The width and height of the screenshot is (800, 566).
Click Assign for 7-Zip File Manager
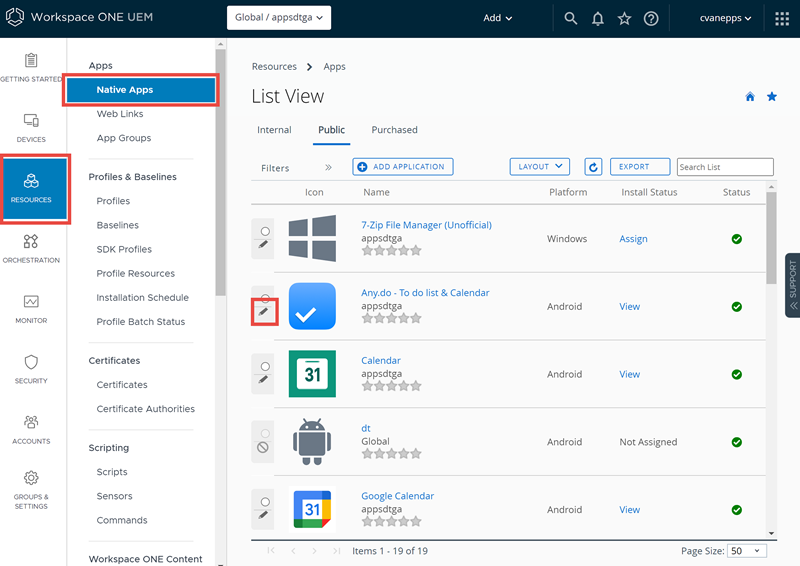(633, 239)
